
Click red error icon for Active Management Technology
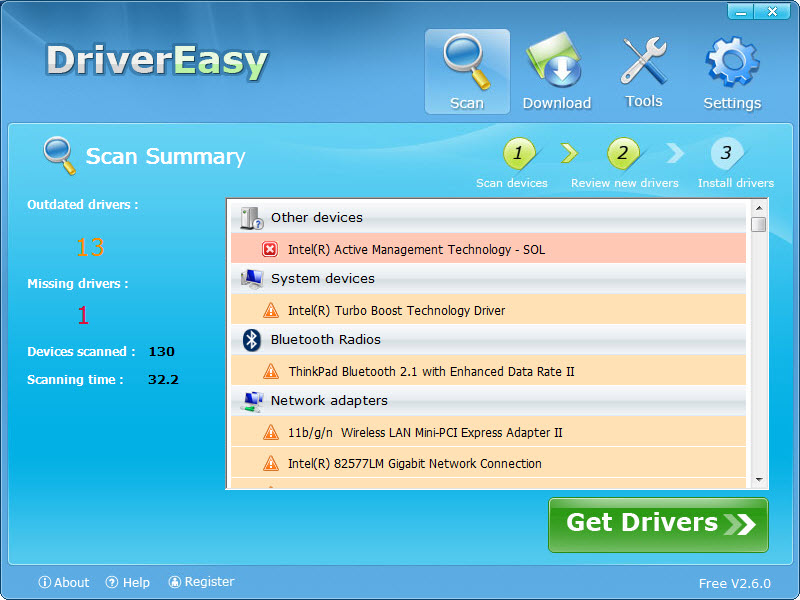(x=270, y=249)
